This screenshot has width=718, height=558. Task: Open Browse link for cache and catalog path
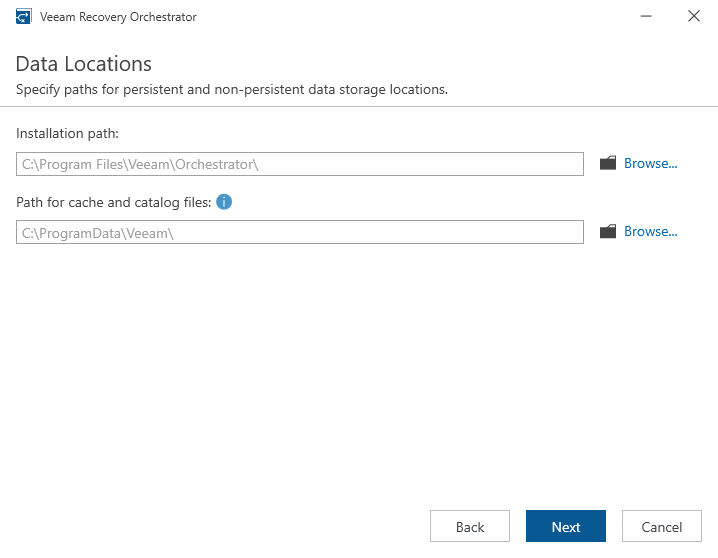click(x=650, y=231)
